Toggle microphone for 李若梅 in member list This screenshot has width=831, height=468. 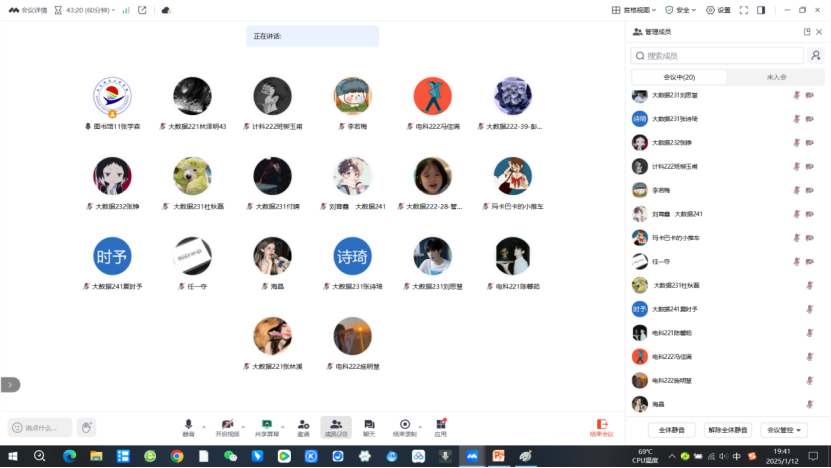pyautogui.click(x=797, y=190)
